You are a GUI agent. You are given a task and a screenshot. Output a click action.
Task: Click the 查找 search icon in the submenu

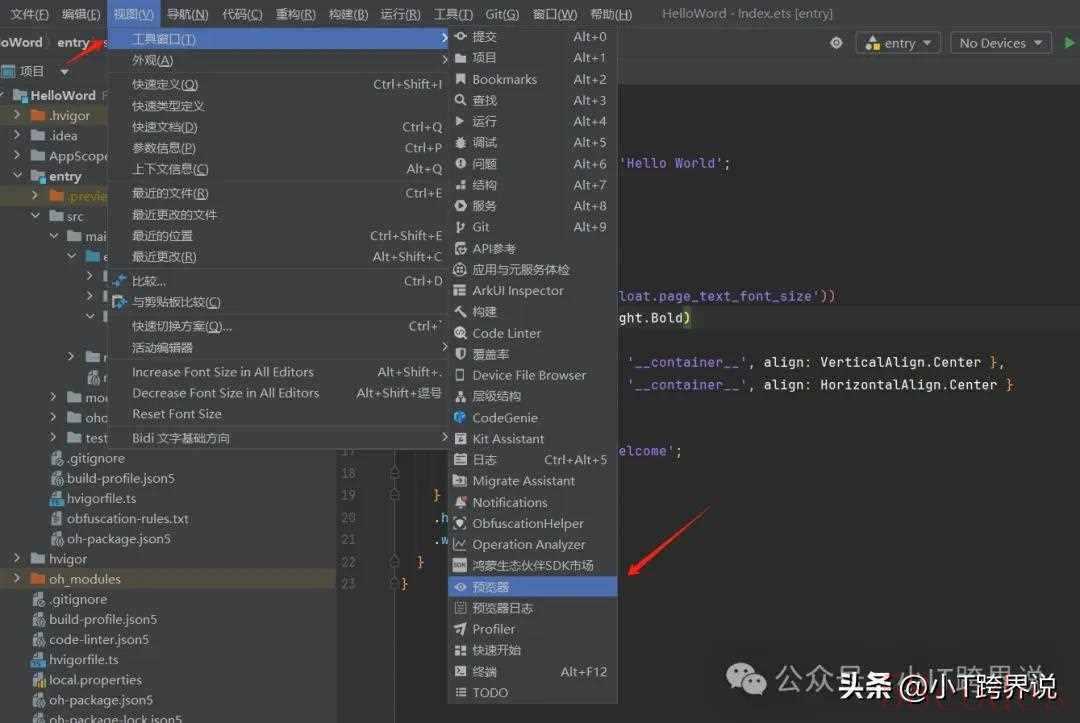point(461,101)
